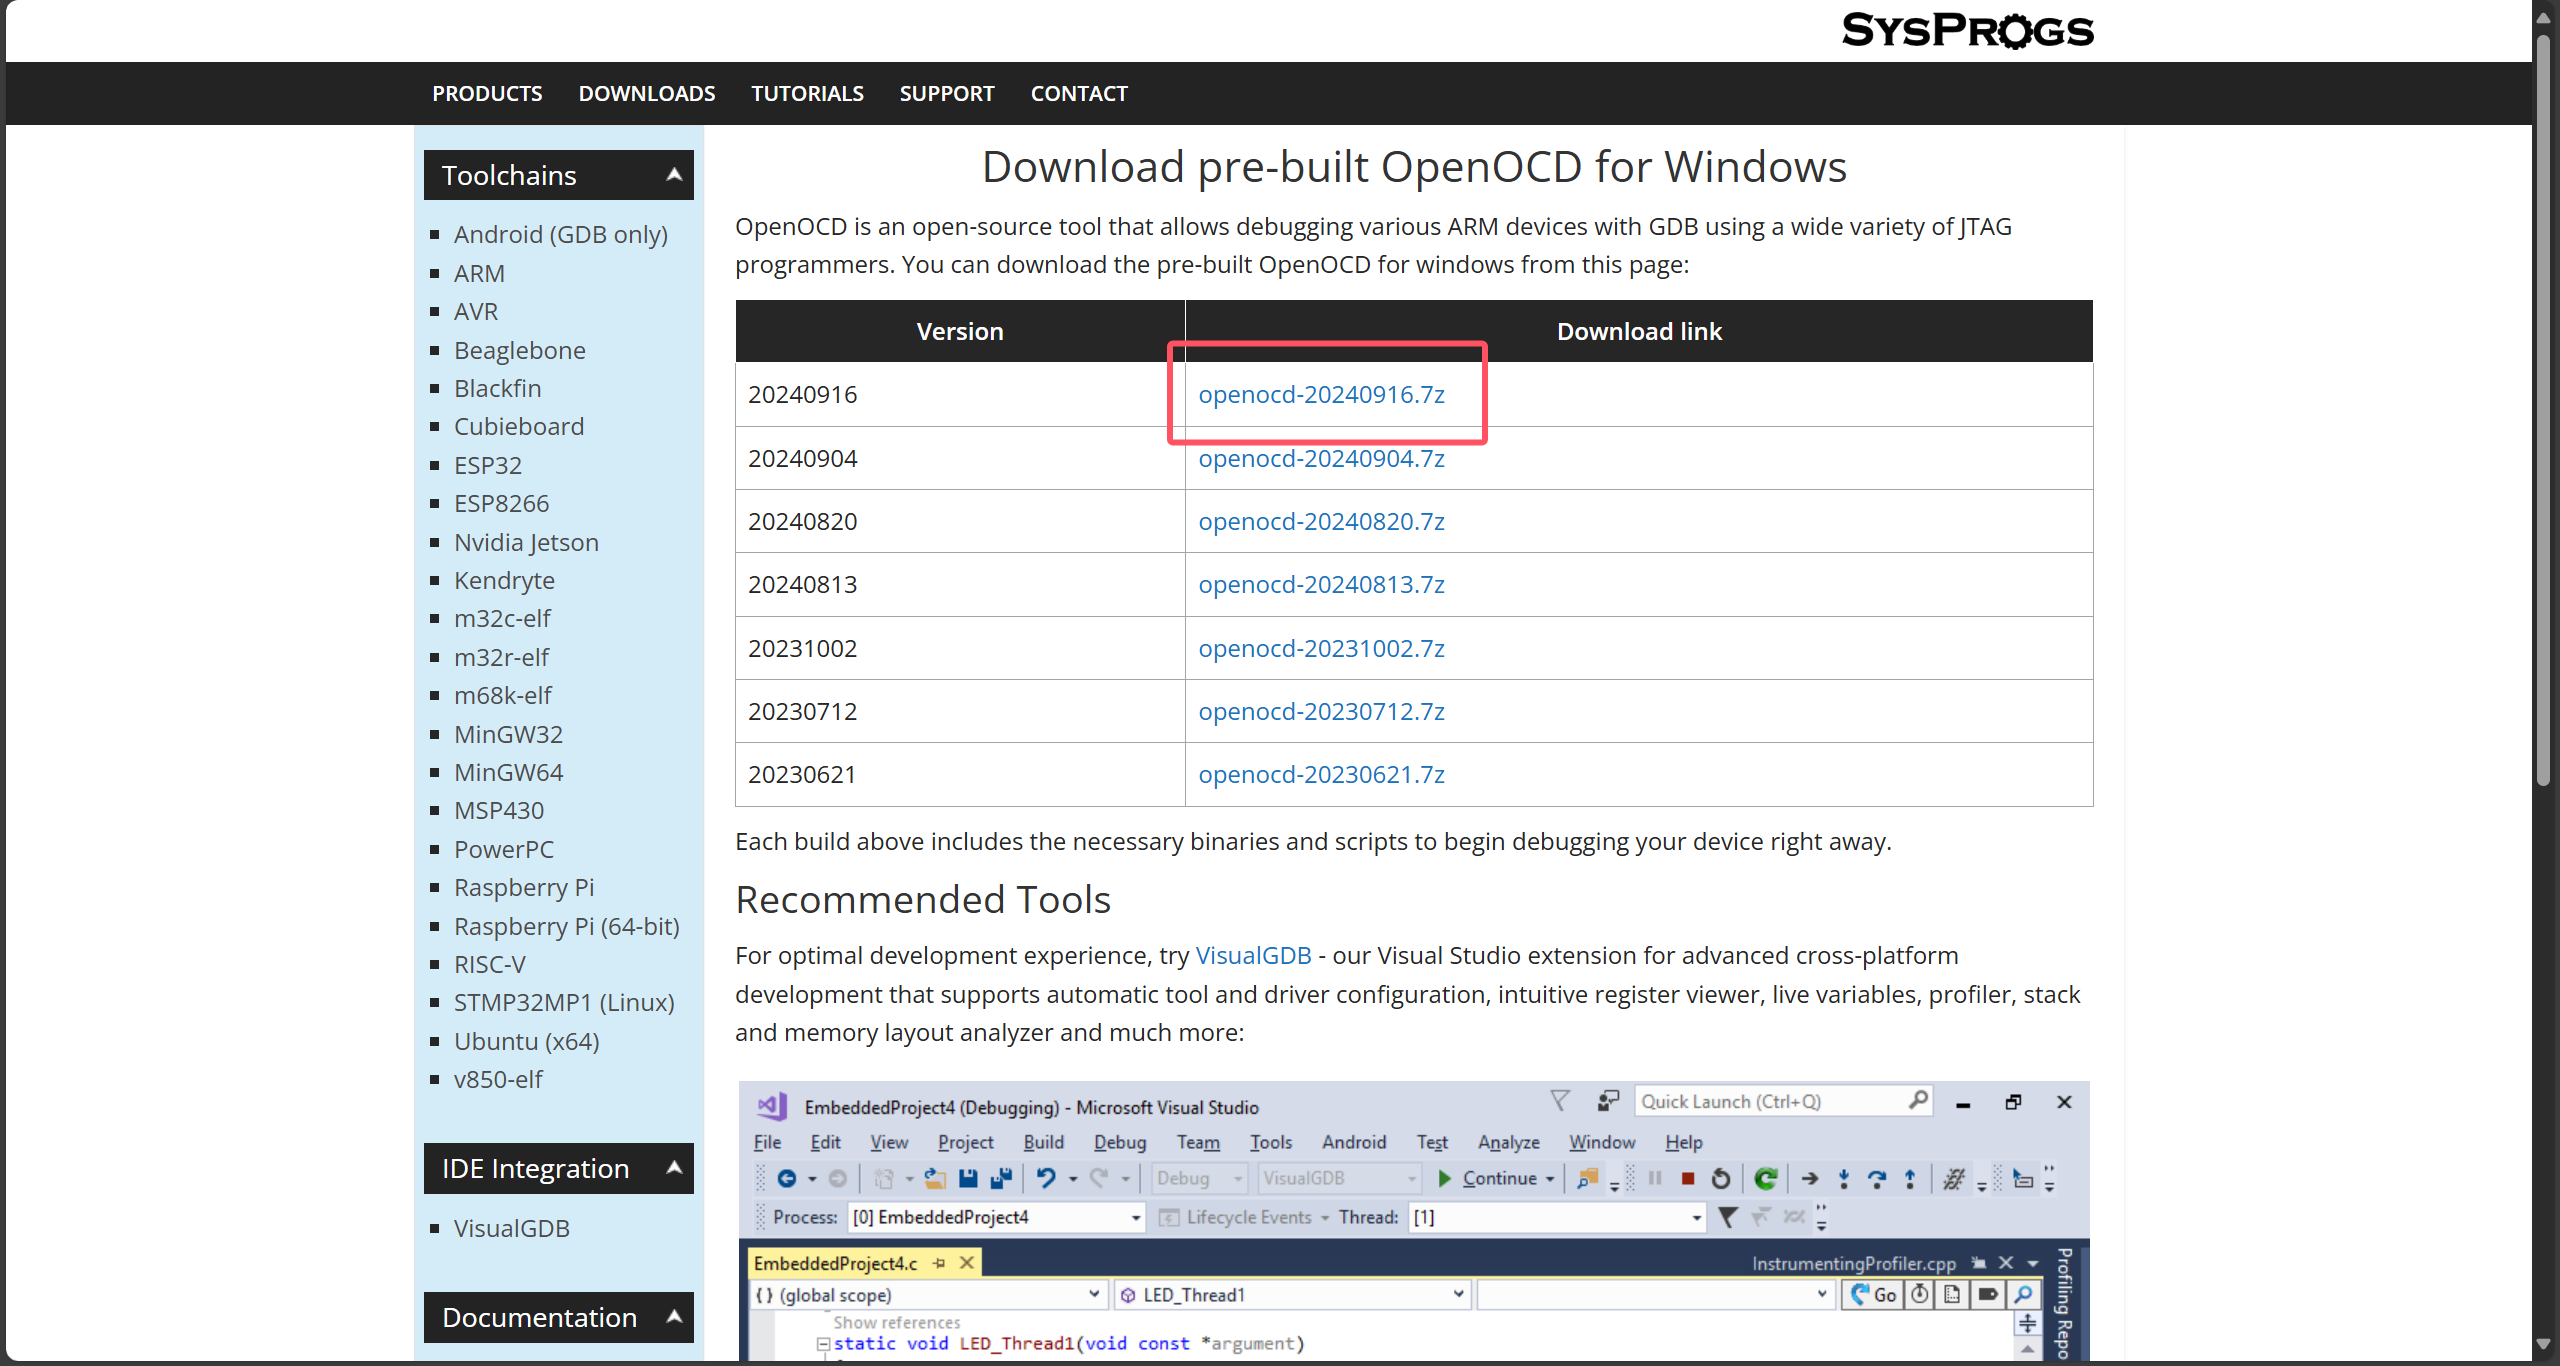The image size is (2560, 1366).
Task: Open the m68k-elf toolchain link
Action: click(x=502, y=695)
